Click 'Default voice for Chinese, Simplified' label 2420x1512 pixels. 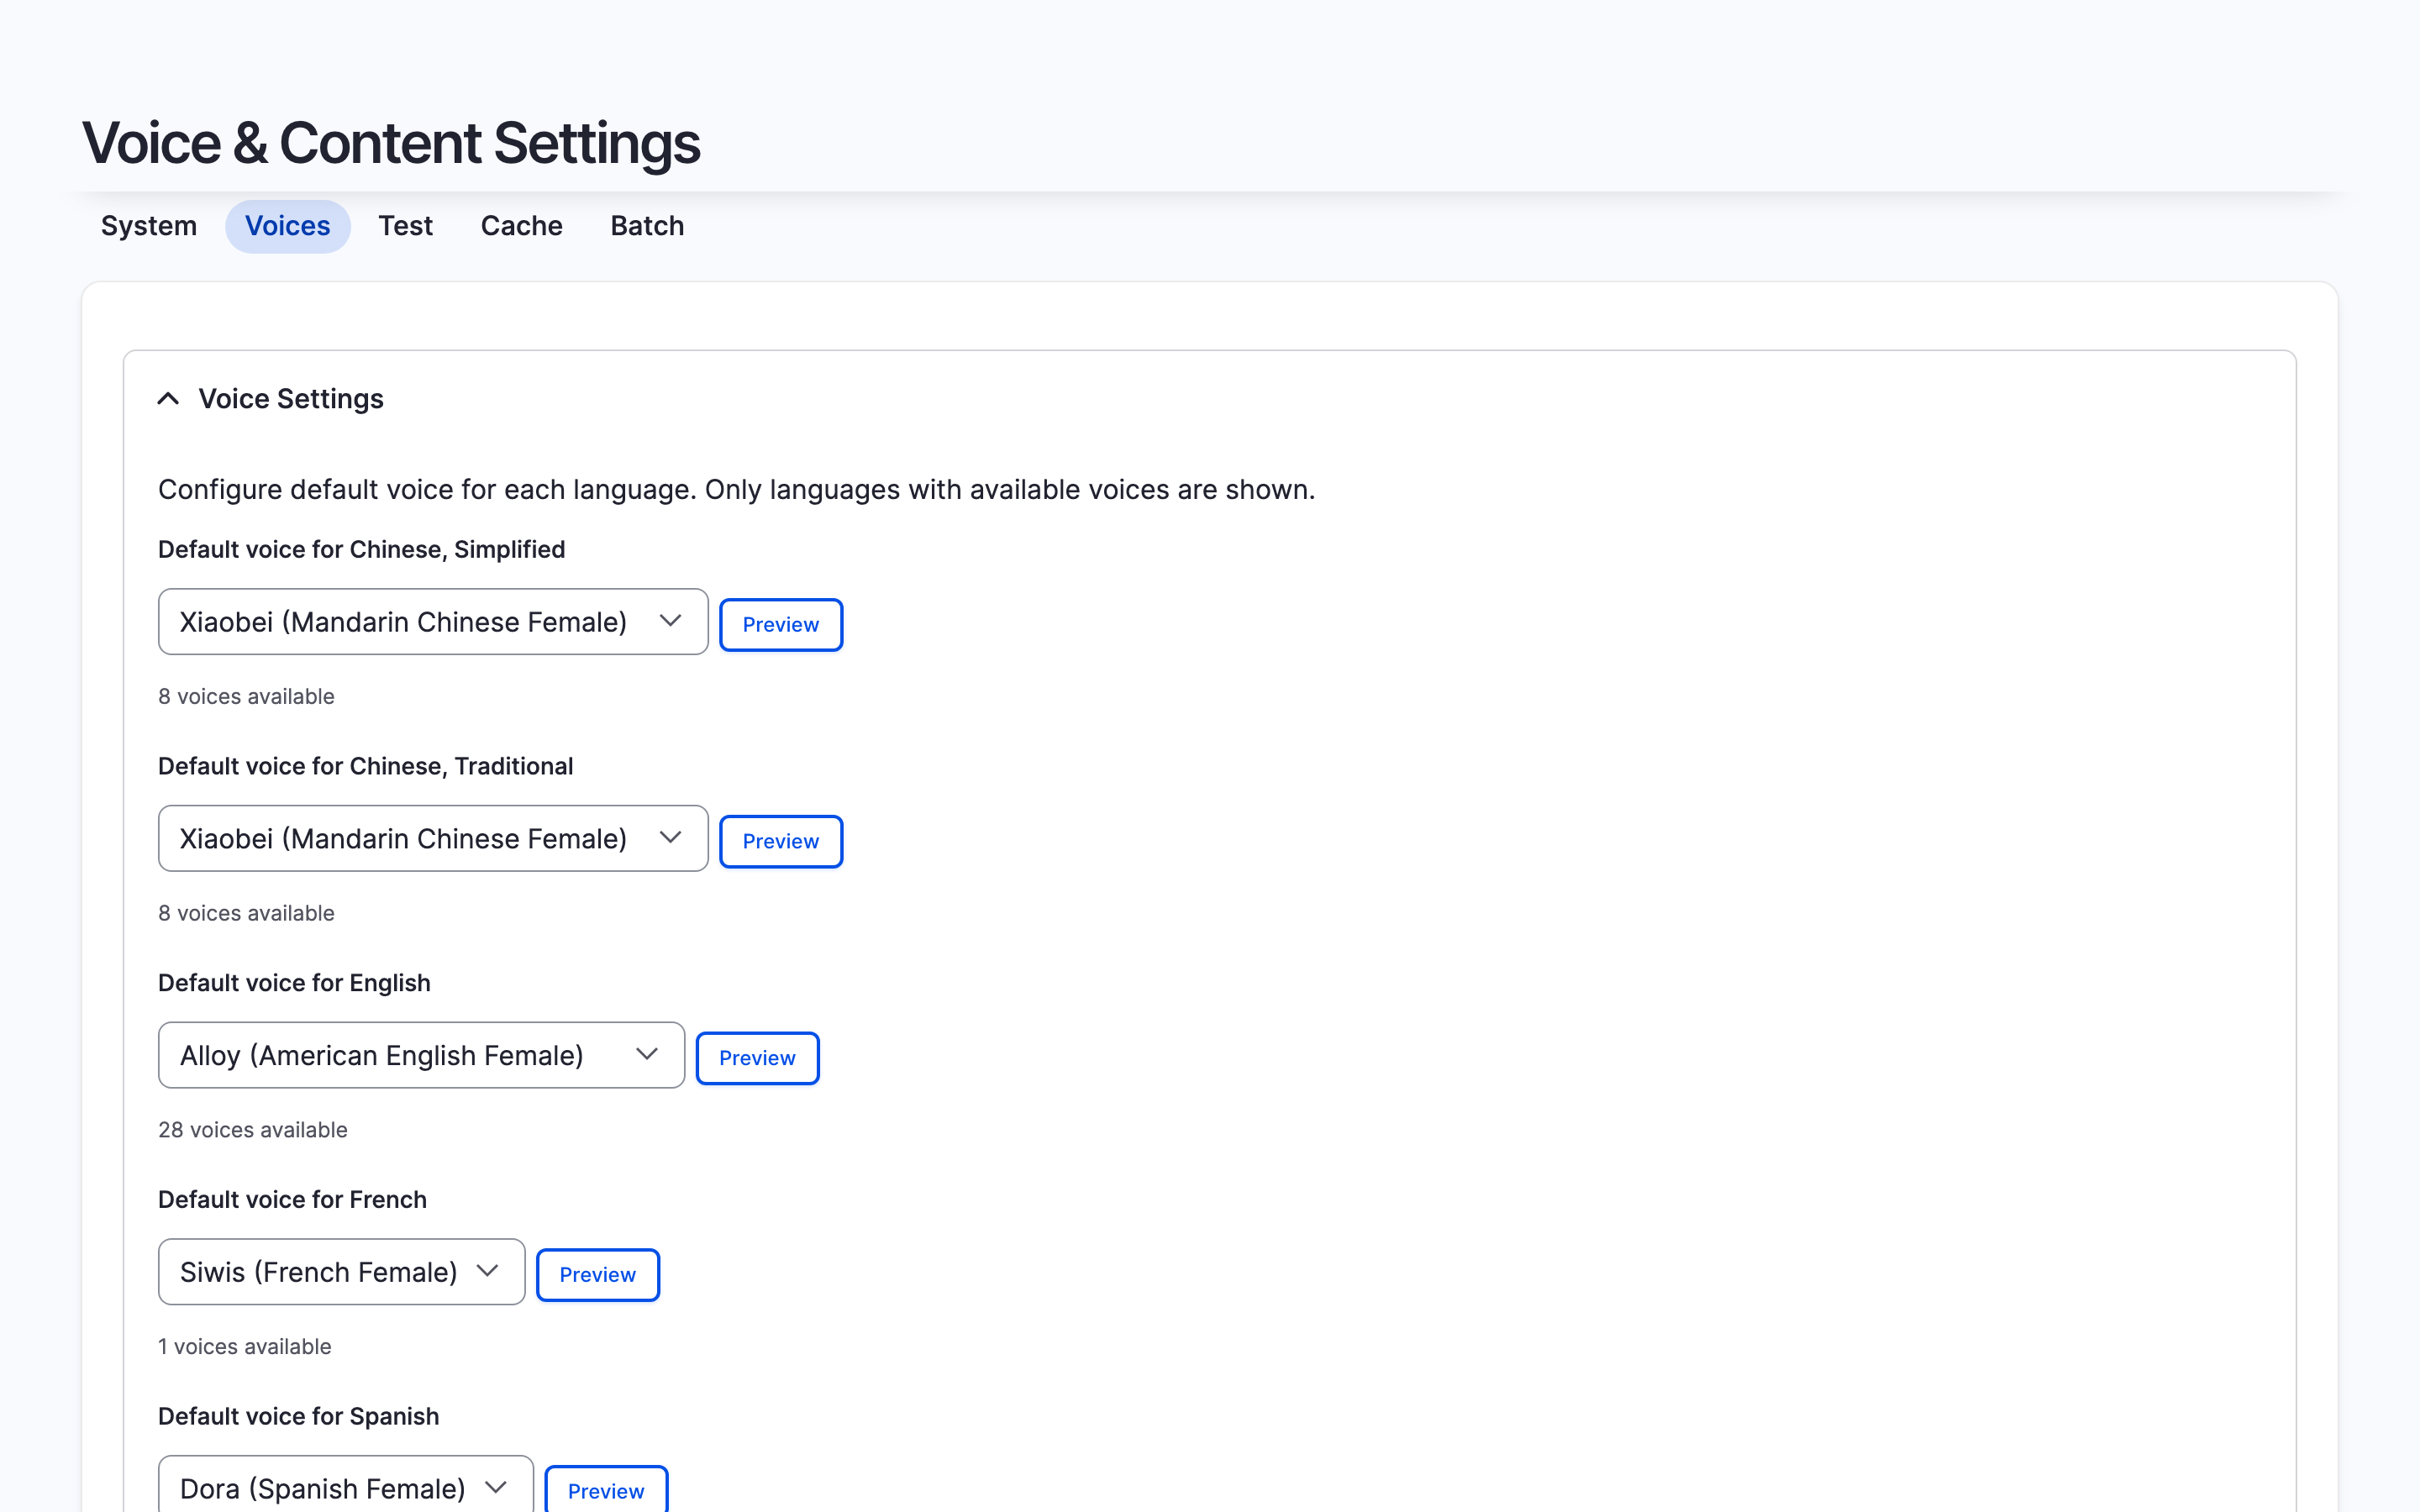tap(362, 550)
